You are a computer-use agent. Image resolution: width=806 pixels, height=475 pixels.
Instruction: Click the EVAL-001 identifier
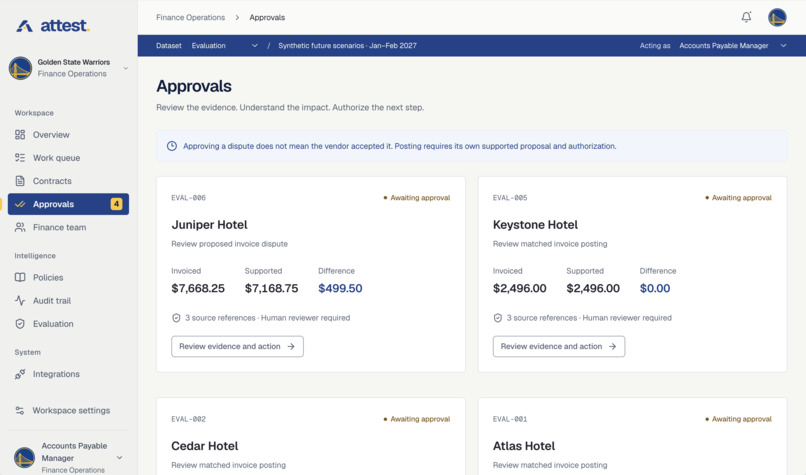(510, 419)
